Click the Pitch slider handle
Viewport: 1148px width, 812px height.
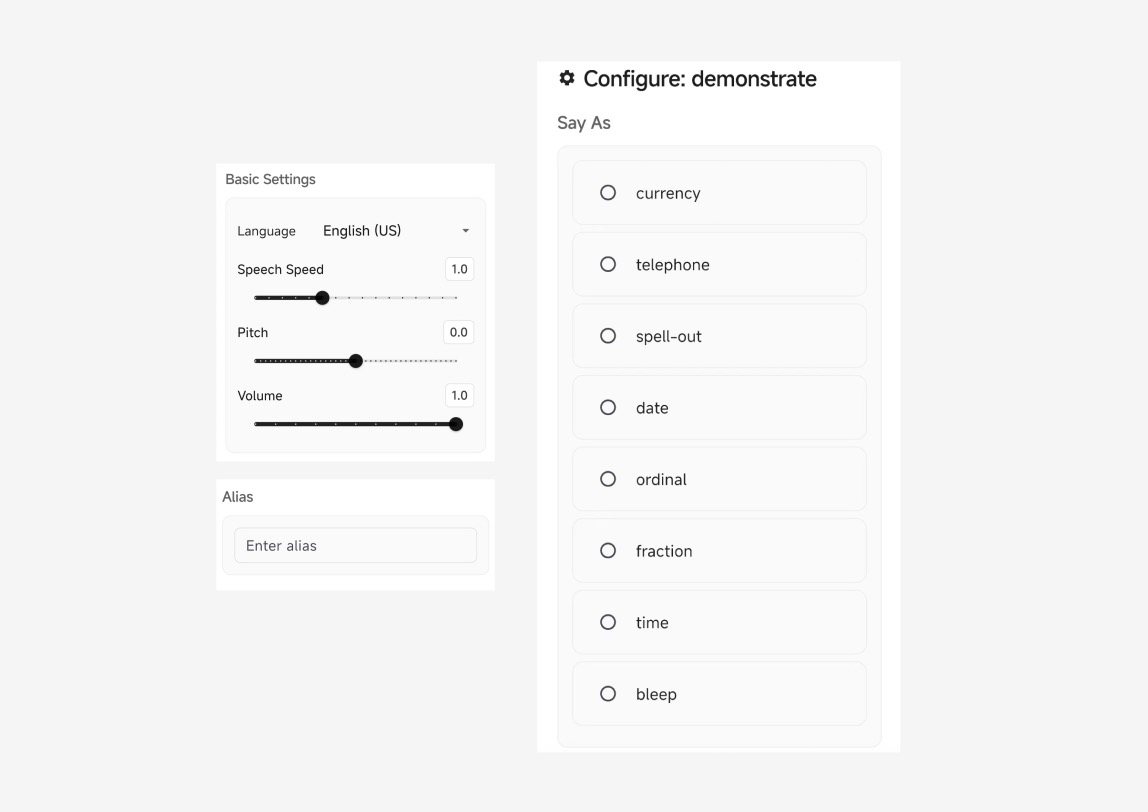click(x=356, y=361)
